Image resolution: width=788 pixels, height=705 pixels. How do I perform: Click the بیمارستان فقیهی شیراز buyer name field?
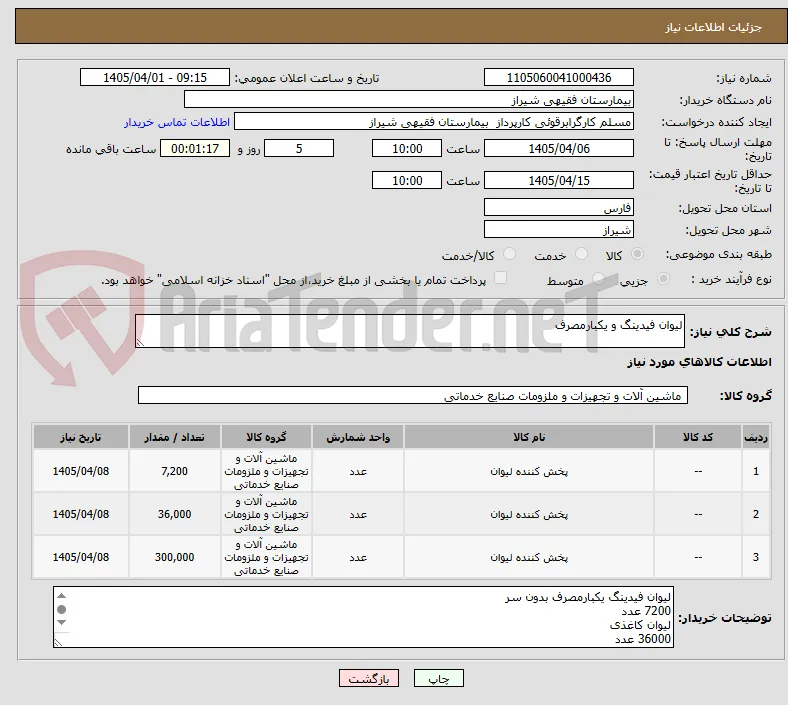409,99
